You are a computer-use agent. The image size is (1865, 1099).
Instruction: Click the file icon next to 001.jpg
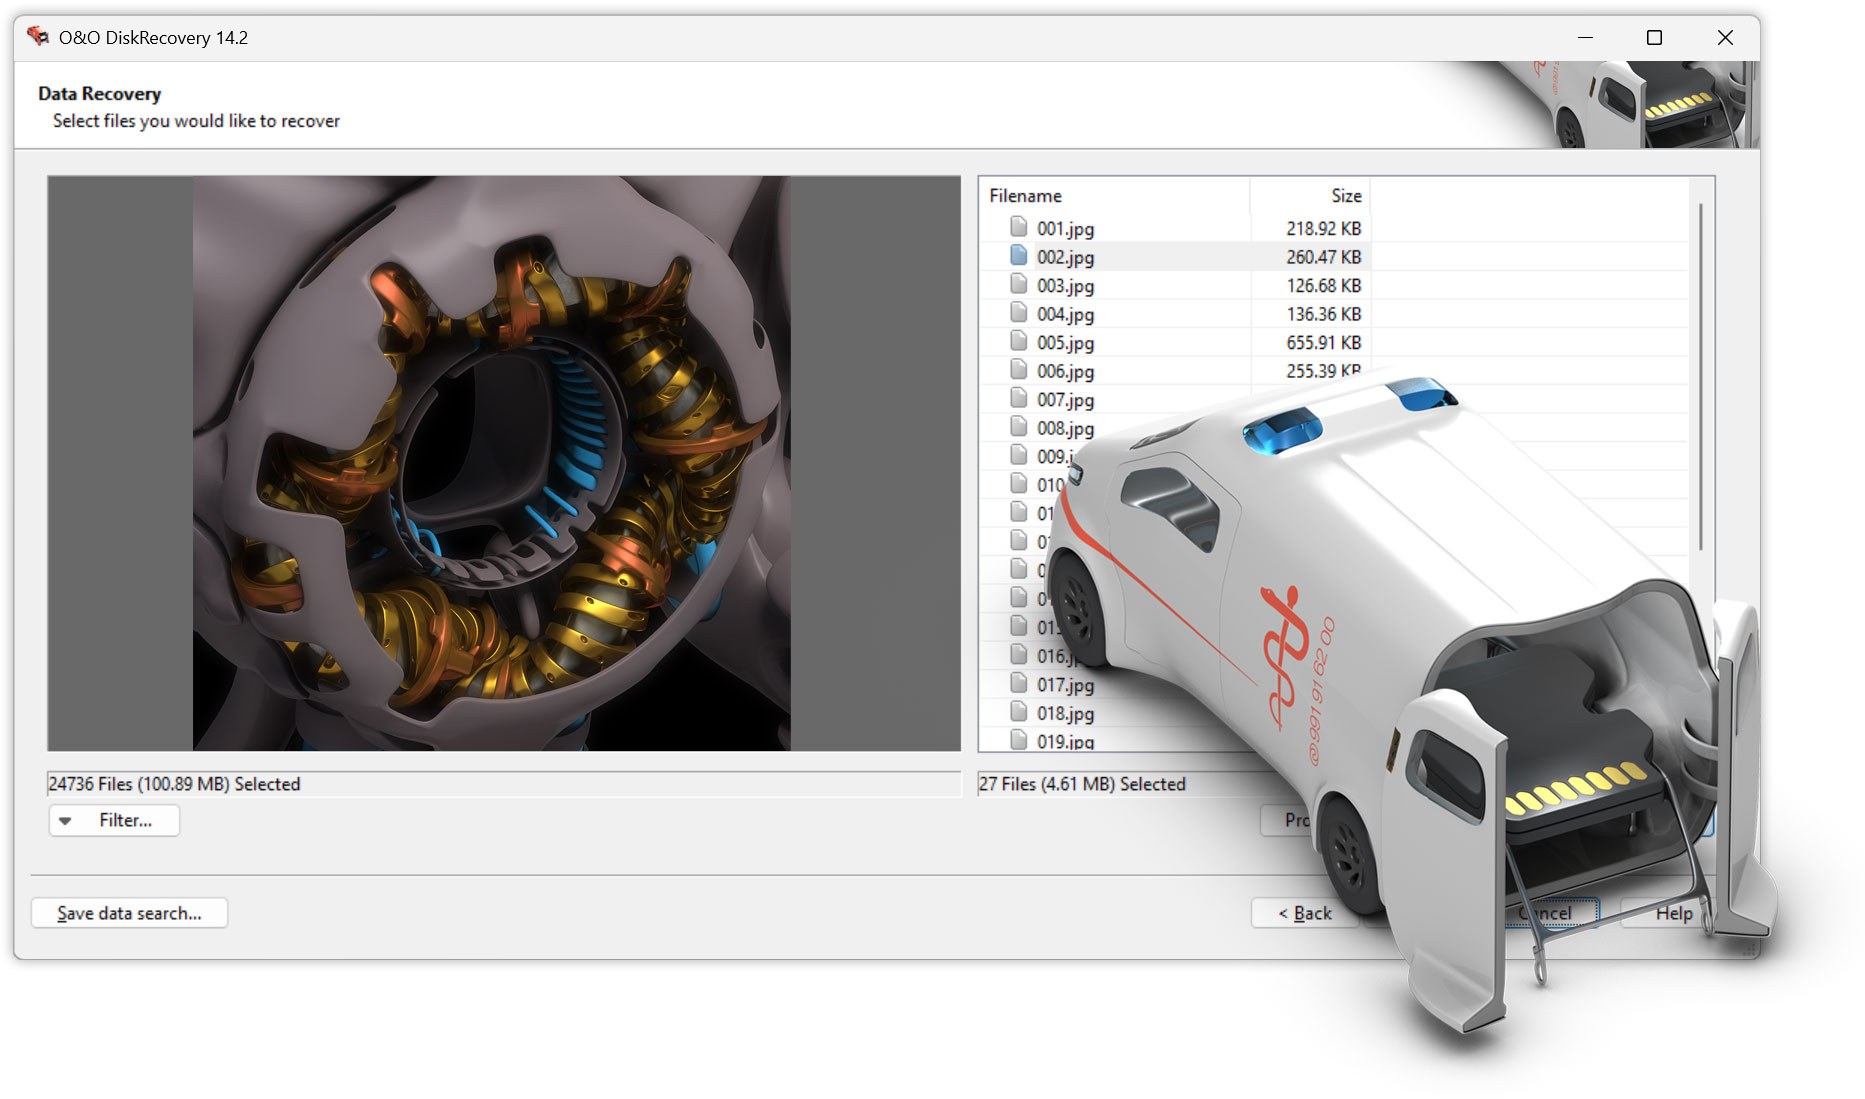point(1018,227)
